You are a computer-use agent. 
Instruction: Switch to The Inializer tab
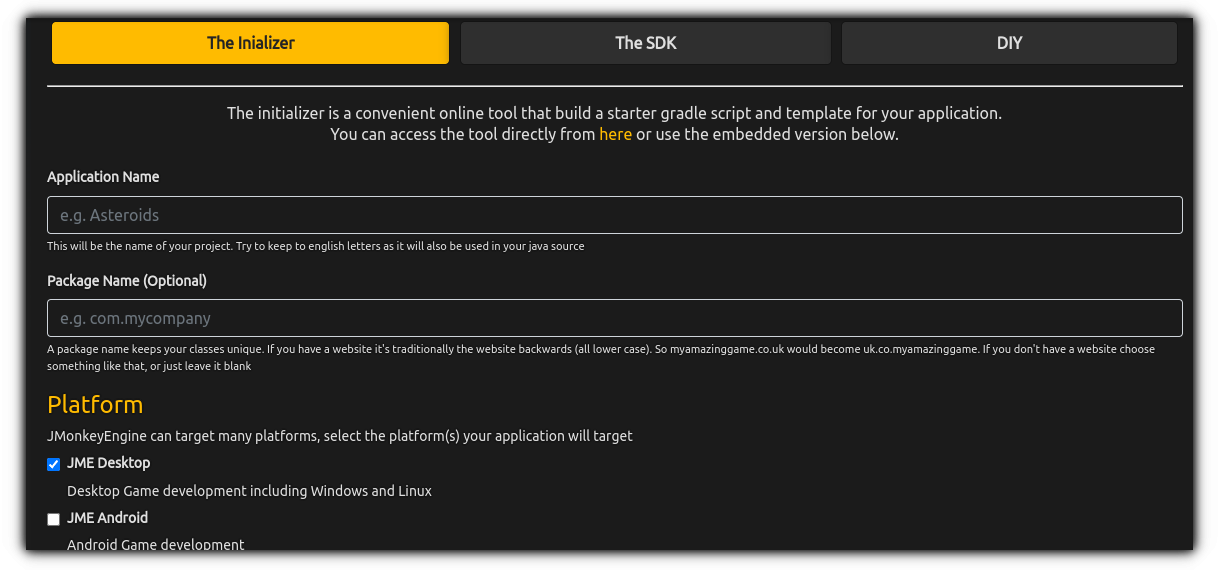tap(250, 43)
